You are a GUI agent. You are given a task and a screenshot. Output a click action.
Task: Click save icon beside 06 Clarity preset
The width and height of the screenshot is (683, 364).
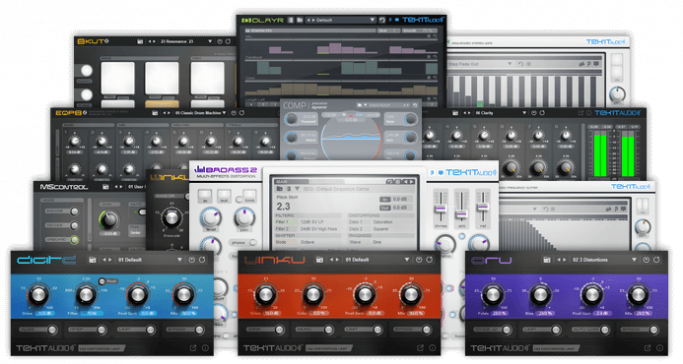(455, 113)
